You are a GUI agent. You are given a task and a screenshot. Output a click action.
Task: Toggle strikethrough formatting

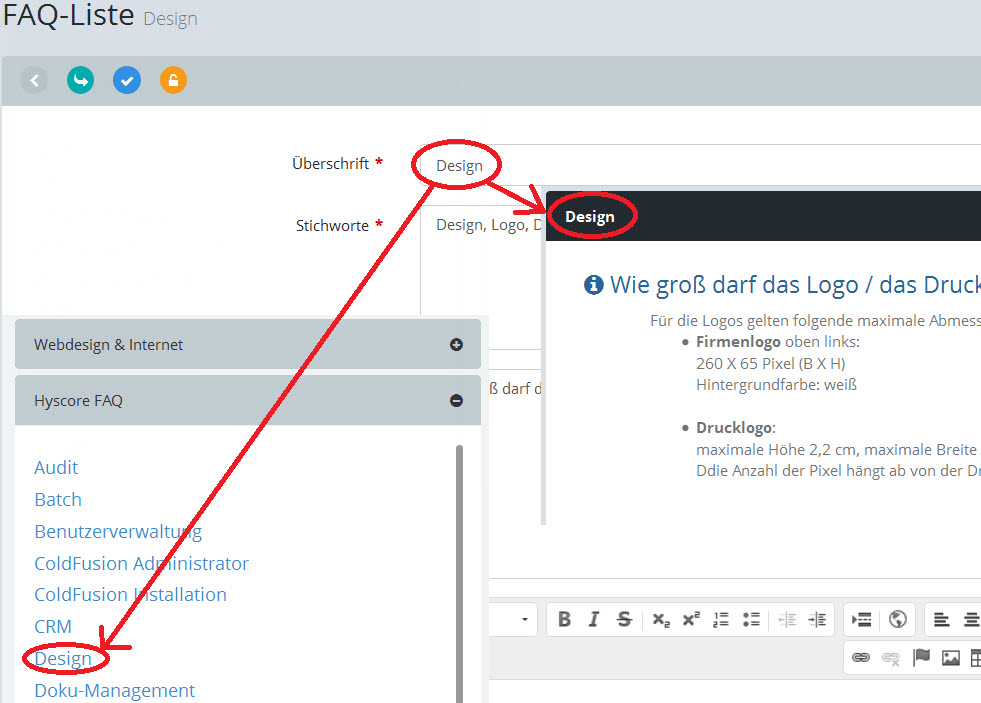point(624,620)
